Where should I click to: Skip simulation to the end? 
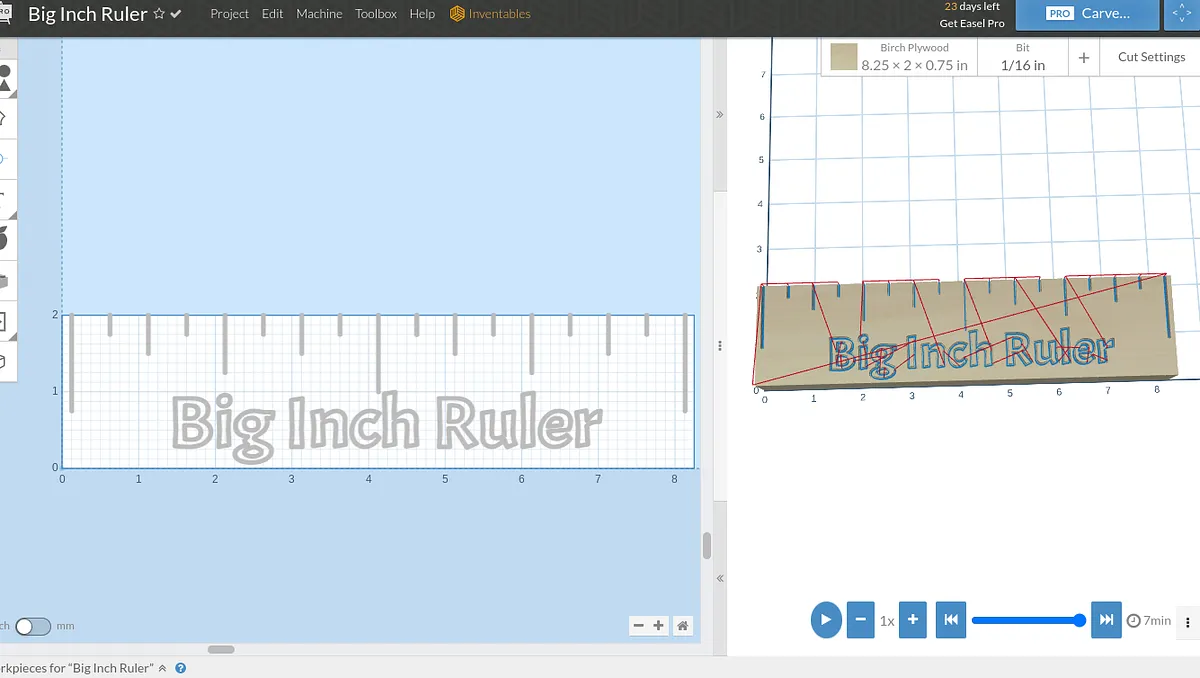click(1106, 620)
